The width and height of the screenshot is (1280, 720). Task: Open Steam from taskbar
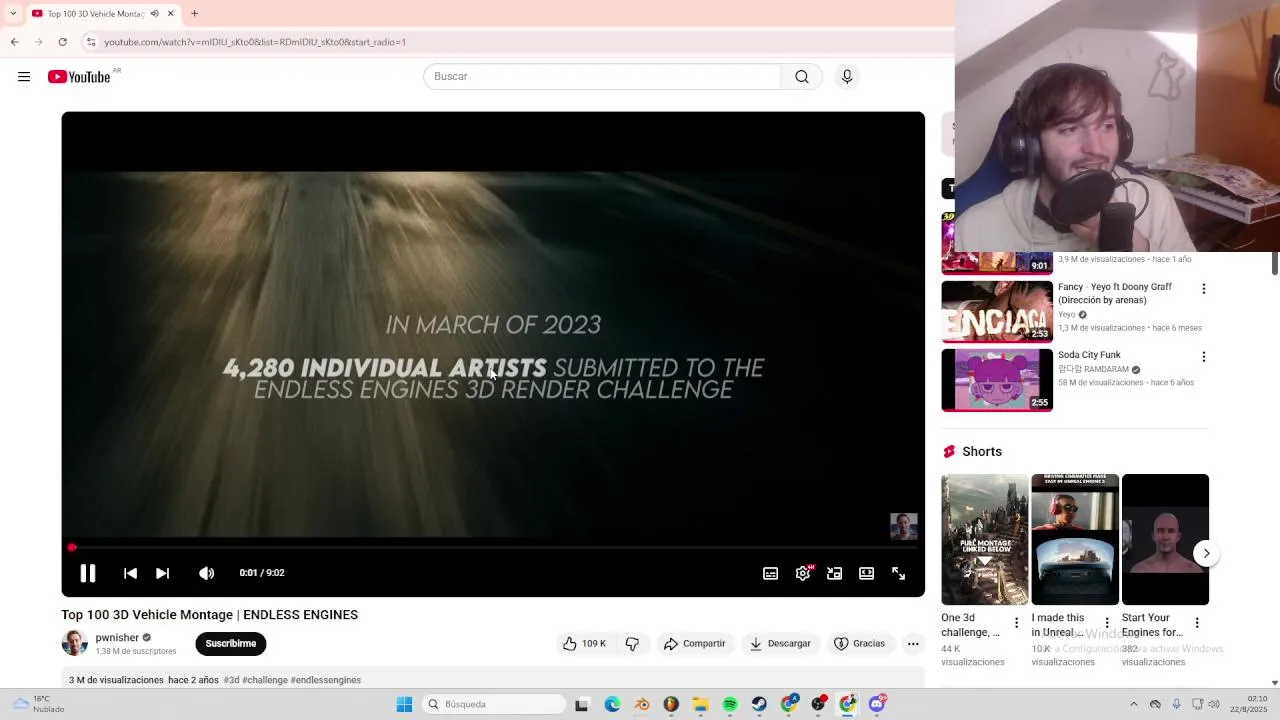pyautogui.click(x=759, y=704)
